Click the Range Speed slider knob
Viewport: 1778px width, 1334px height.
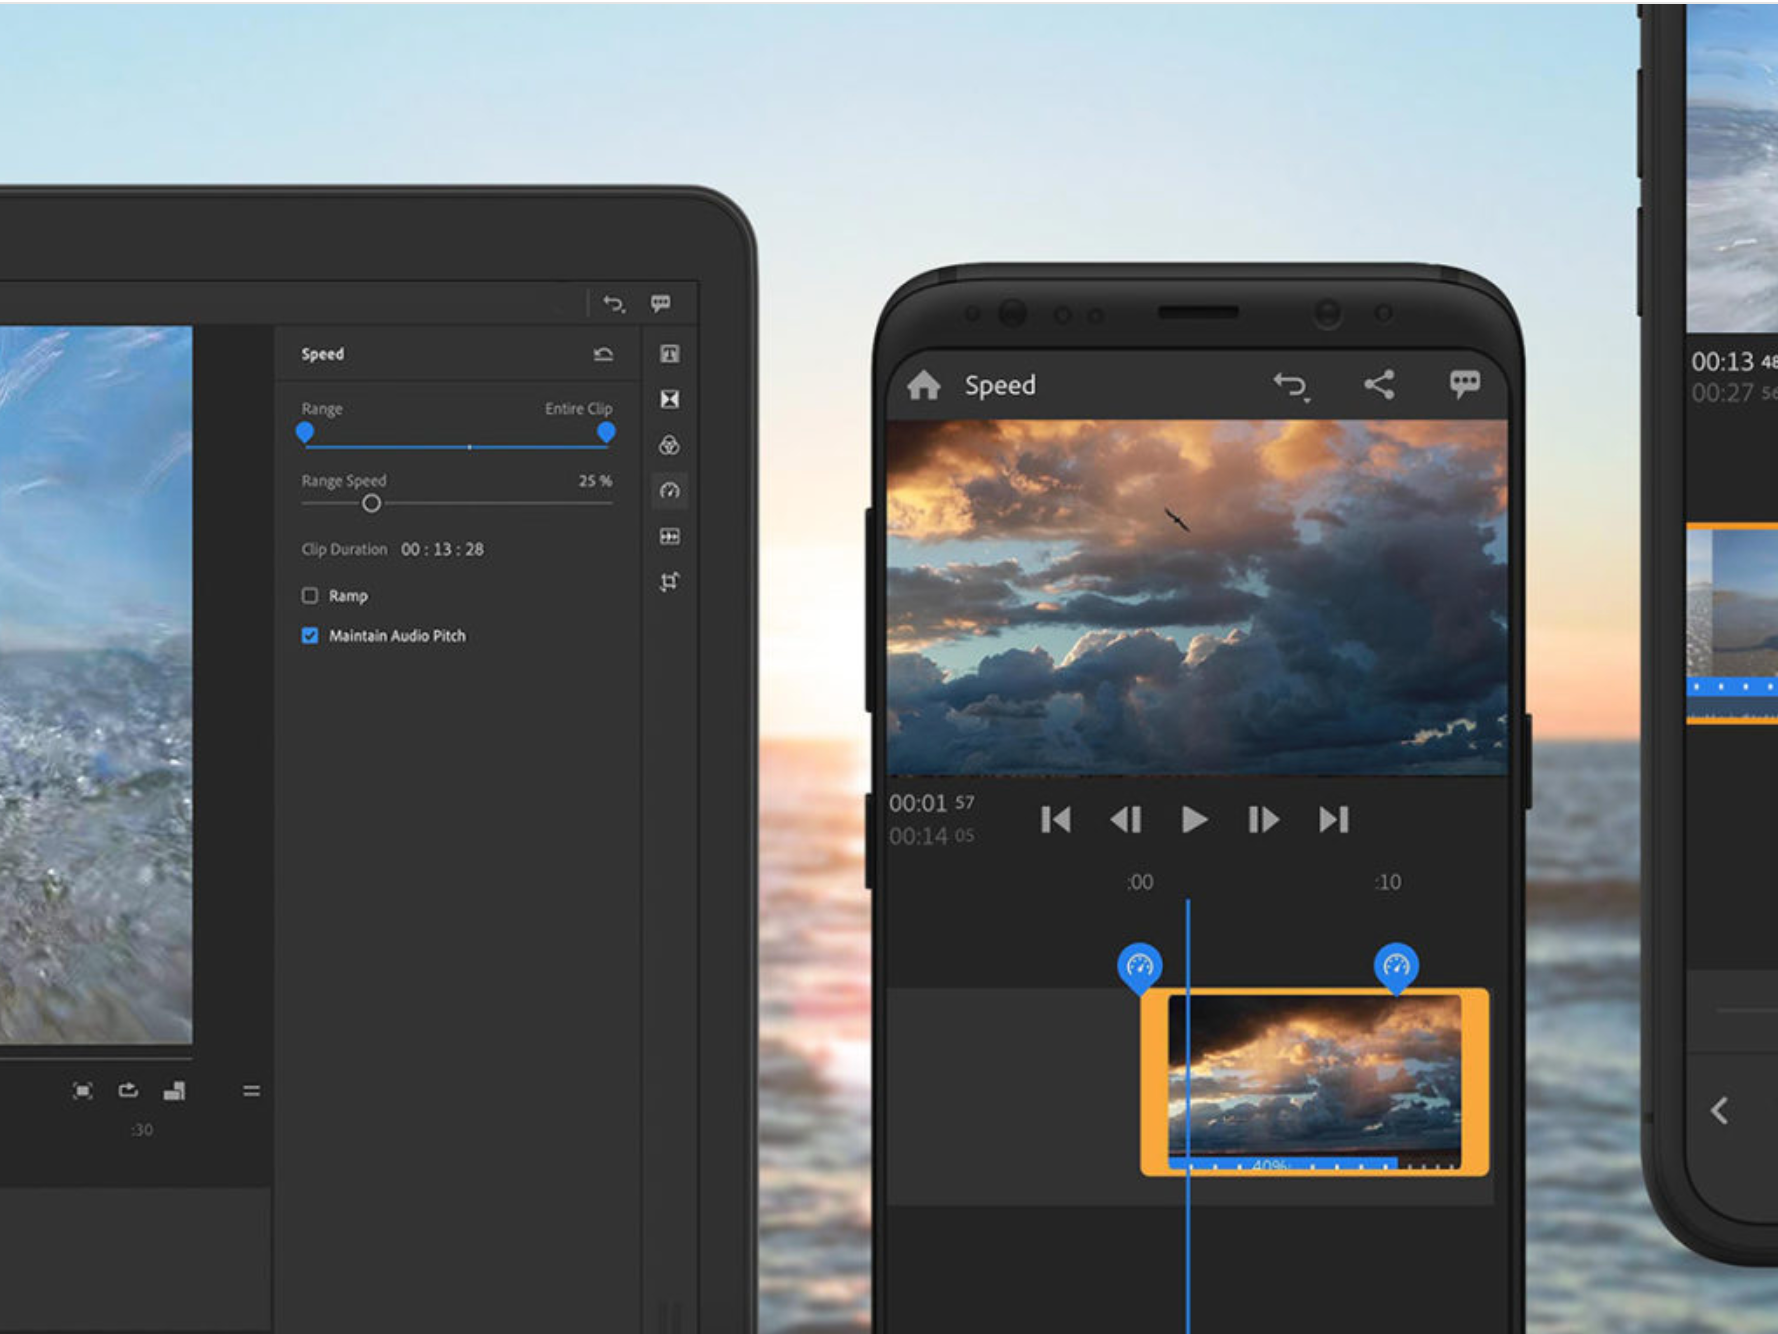(x=371, y=504)
